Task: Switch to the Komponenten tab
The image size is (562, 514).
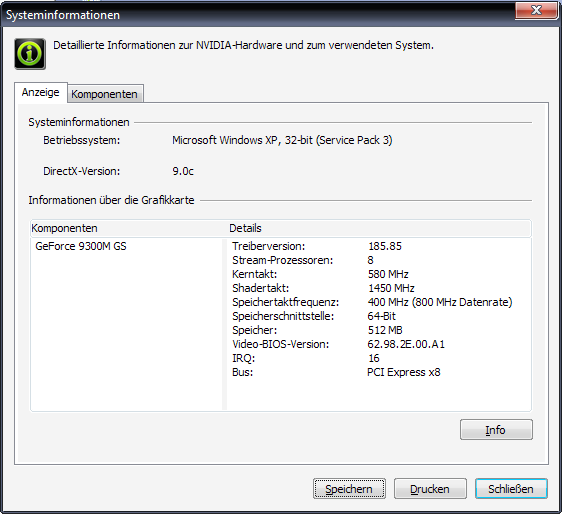Action: click(x=105, y=94)
